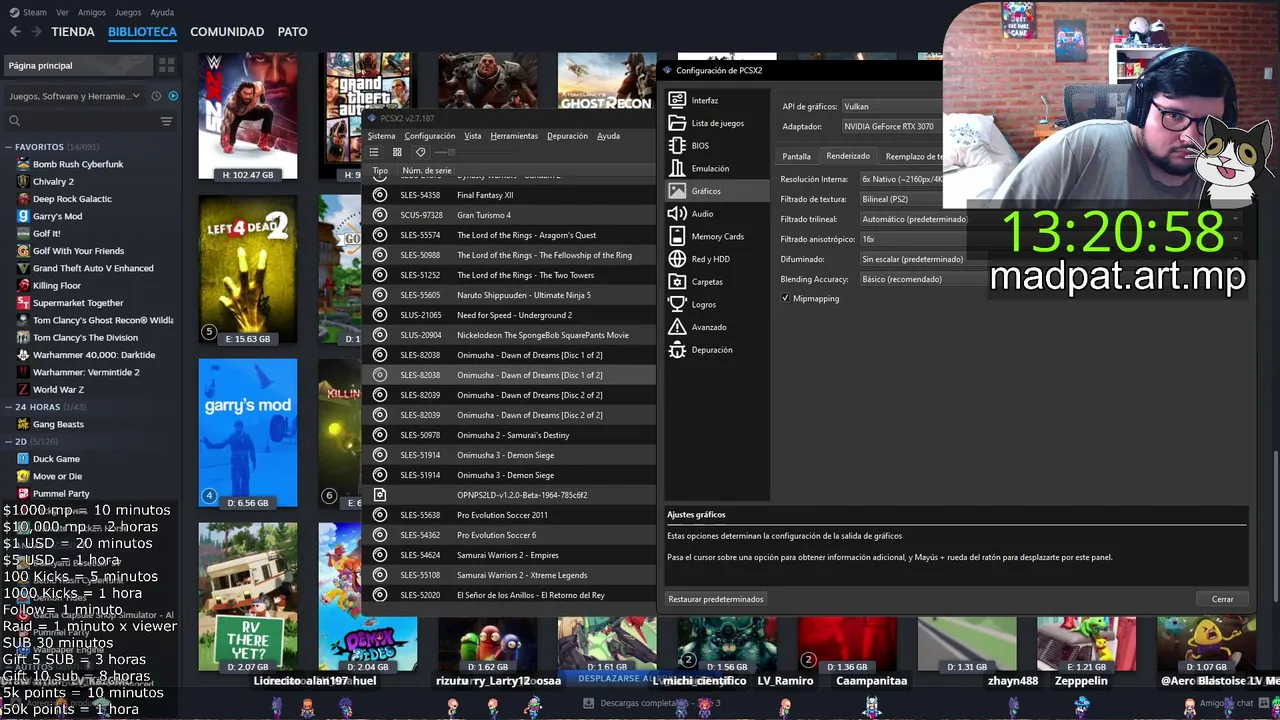
Task: Click the Steam library search field
Action: coord(80,121)
